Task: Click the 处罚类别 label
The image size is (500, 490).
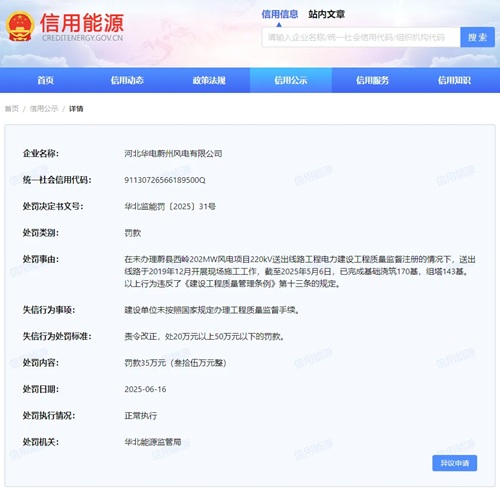Action: click(41, 233)
